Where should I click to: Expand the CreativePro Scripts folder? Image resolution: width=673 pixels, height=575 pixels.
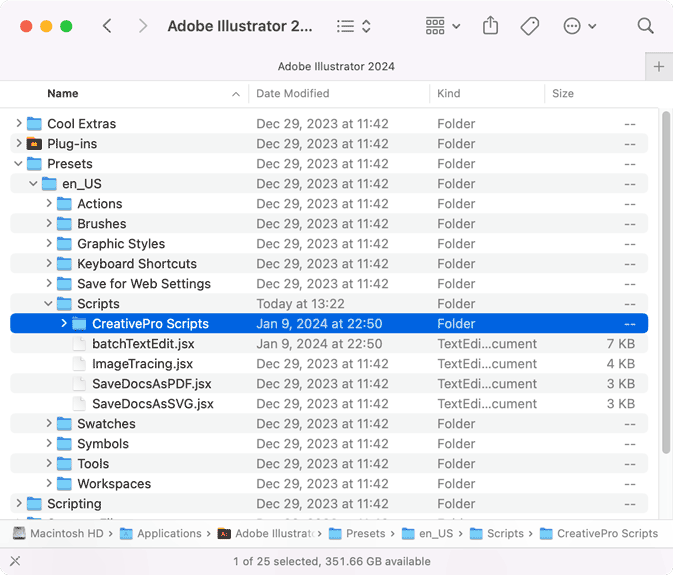coord(64,323)
